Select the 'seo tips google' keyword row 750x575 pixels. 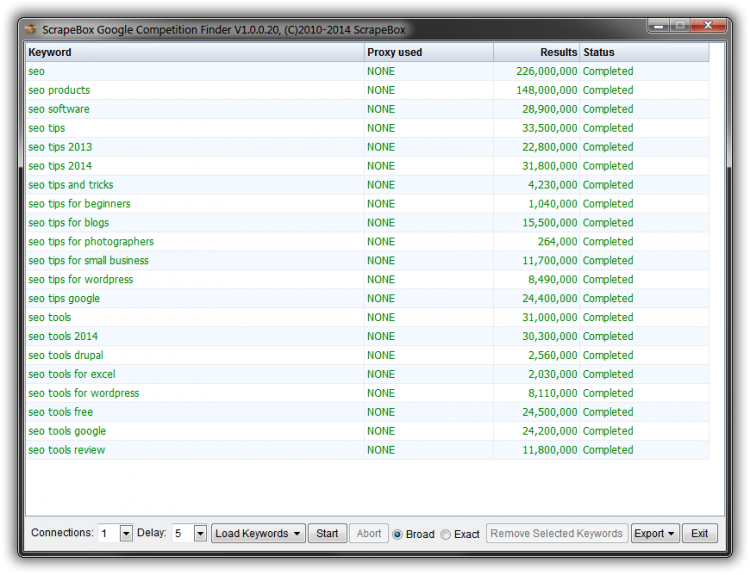(367, 299)
